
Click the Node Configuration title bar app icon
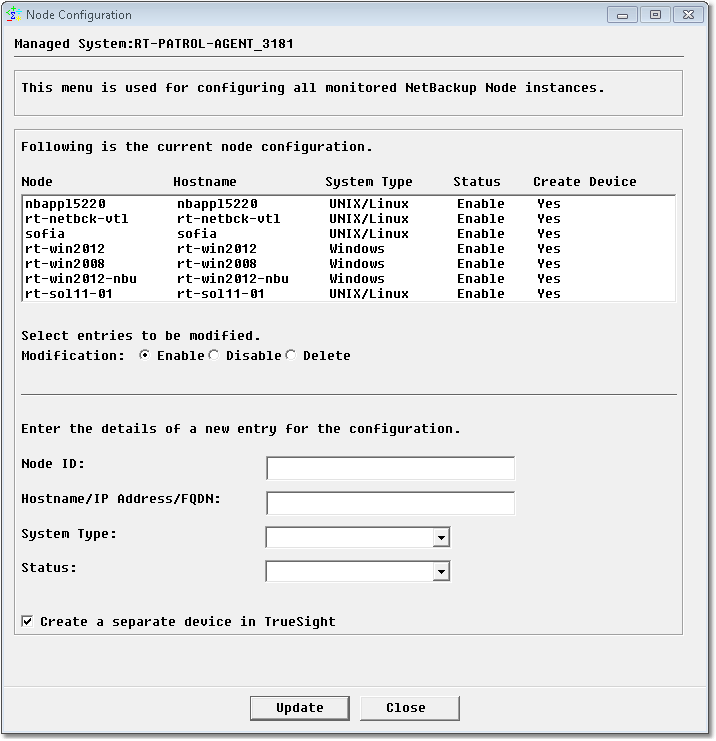(13, 15)
